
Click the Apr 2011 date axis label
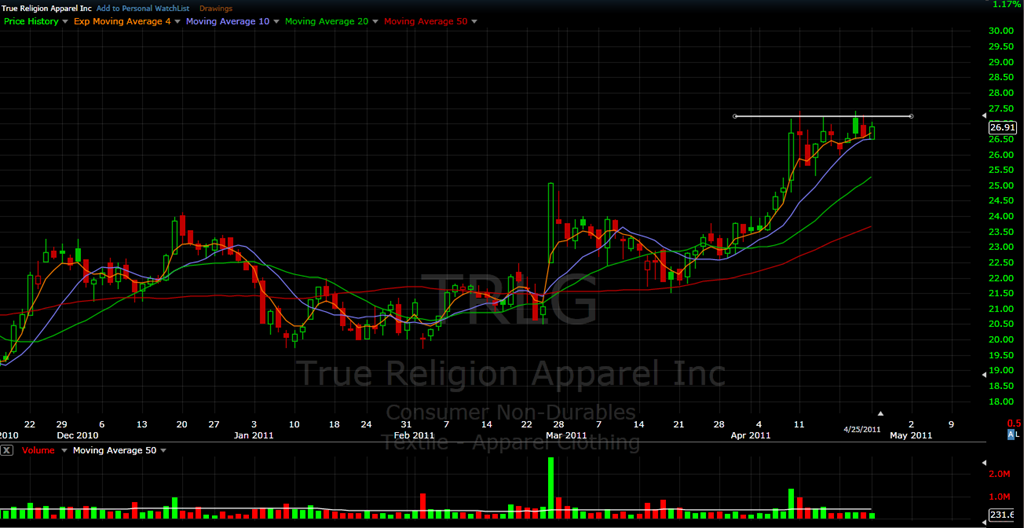(x=750, y=435)
